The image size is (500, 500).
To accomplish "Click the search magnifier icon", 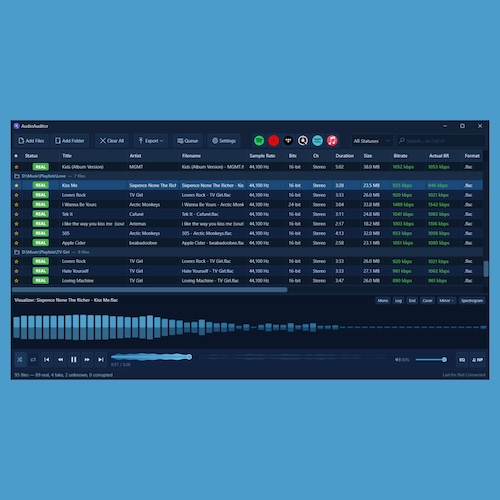I will click(402, 141).
